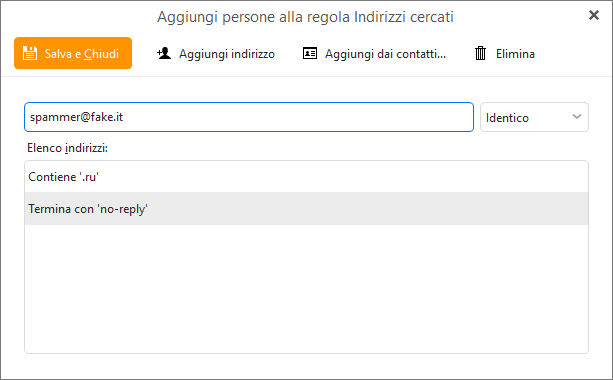Select the Aggiungi indirizzo text
613x380 pixels.
(x=227, y=54)
